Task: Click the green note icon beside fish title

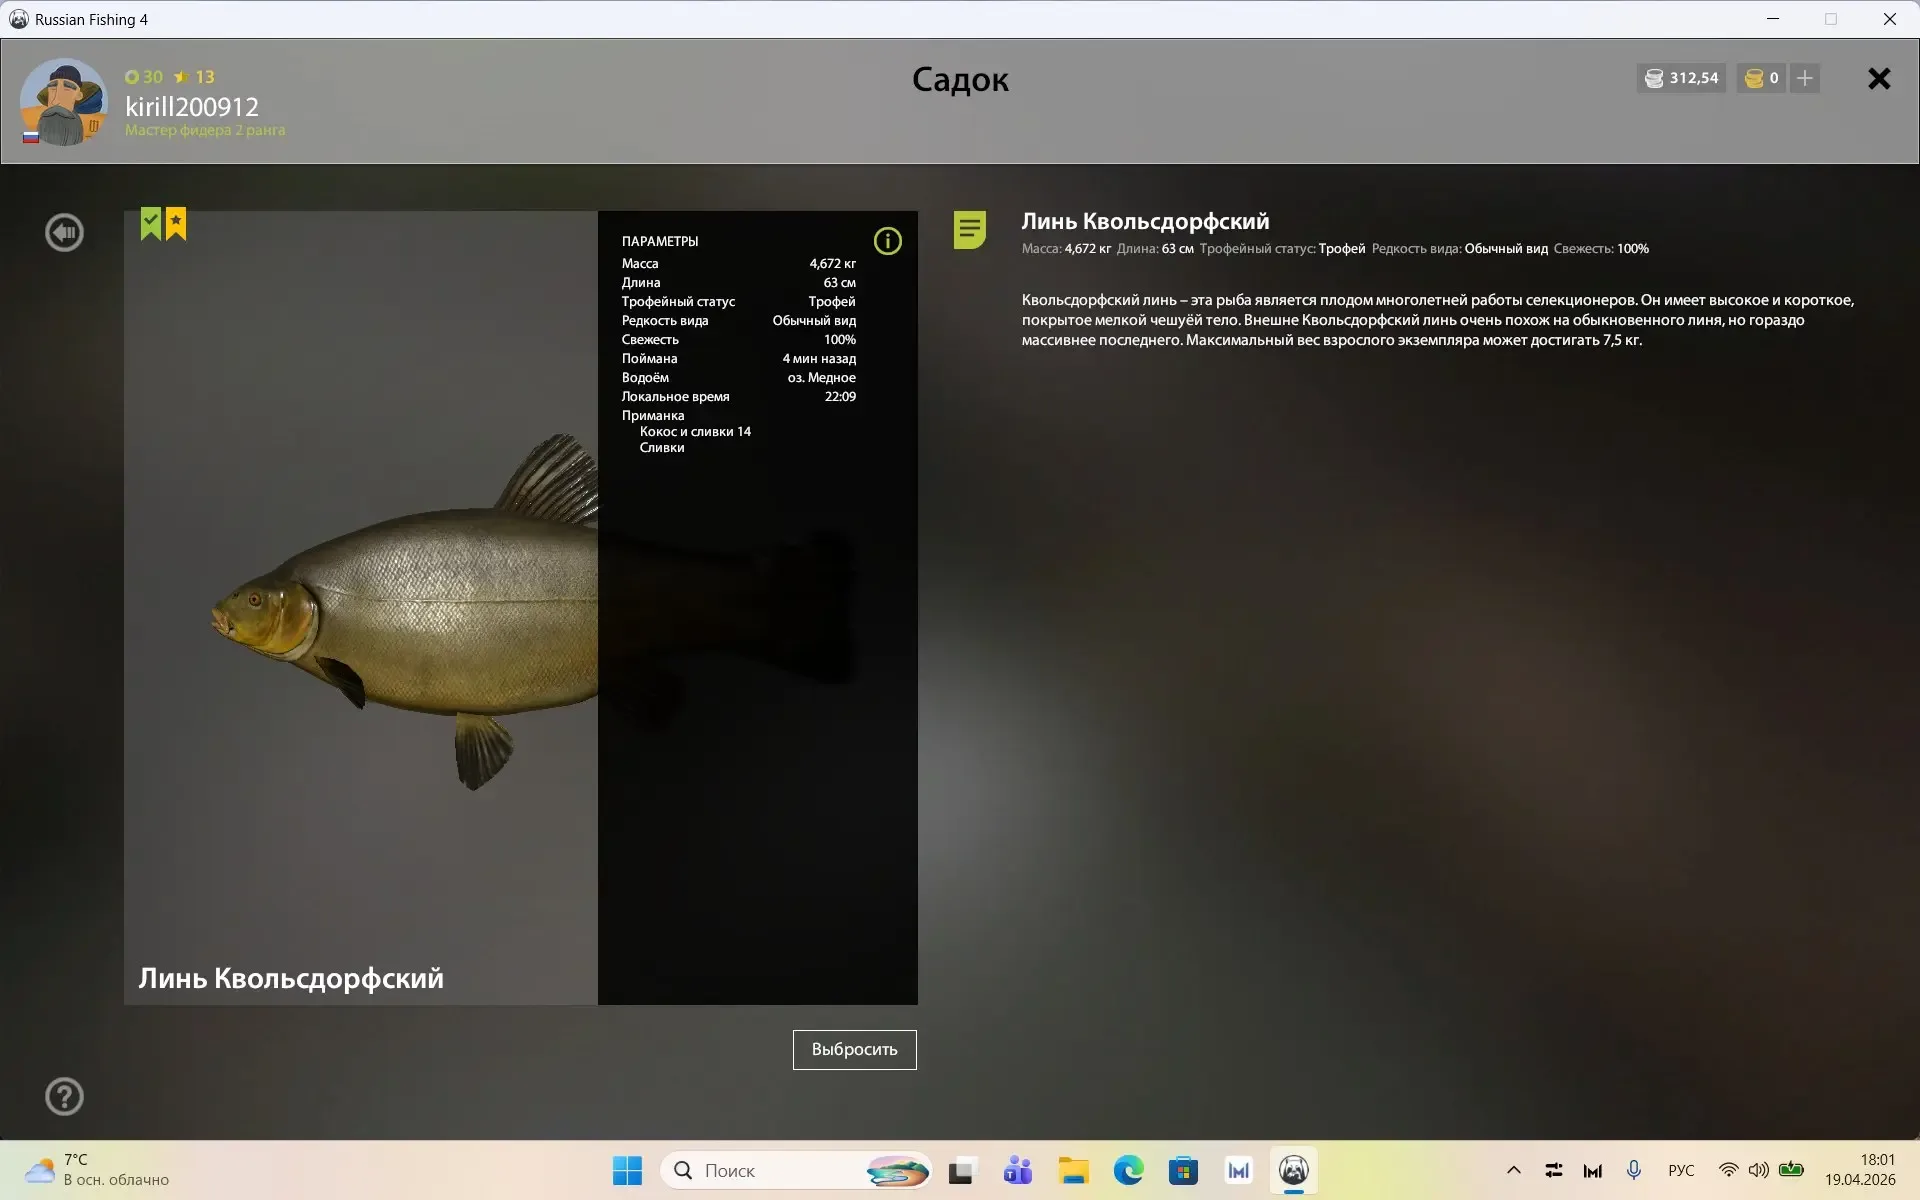Action: pyautogui.click(x=969, y=230)
